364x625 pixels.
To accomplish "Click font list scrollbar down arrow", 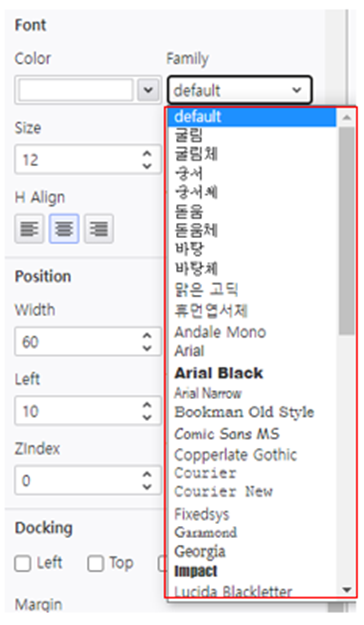I will [347, 590].
